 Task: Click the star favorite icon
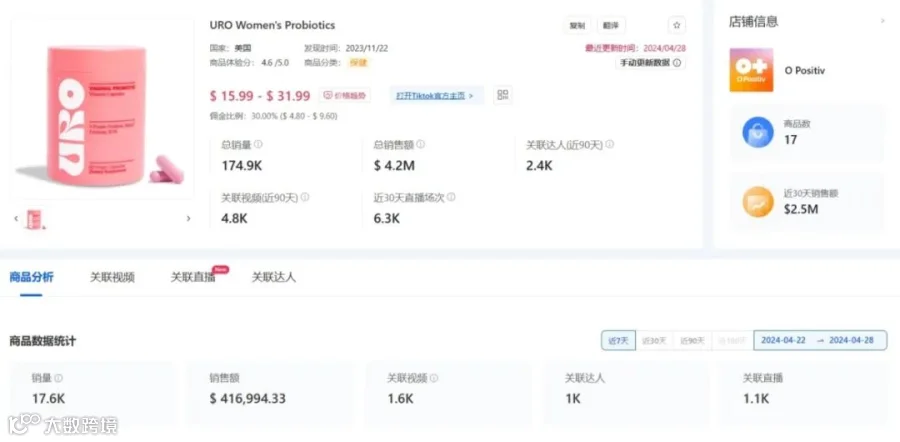click(x=677, y=25)
